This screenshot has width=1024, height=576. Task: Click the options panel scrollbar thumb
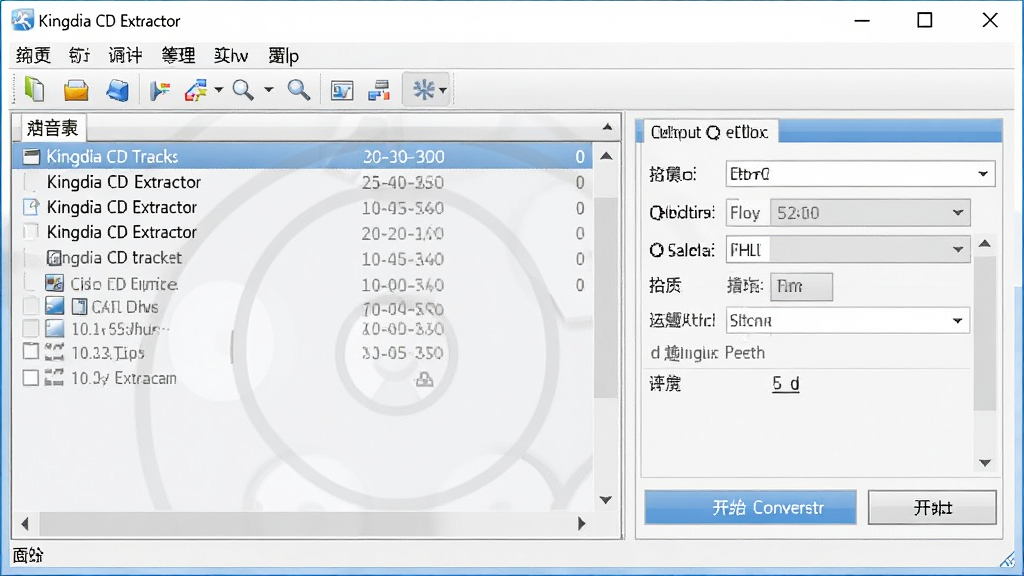[x=985, y=333]
